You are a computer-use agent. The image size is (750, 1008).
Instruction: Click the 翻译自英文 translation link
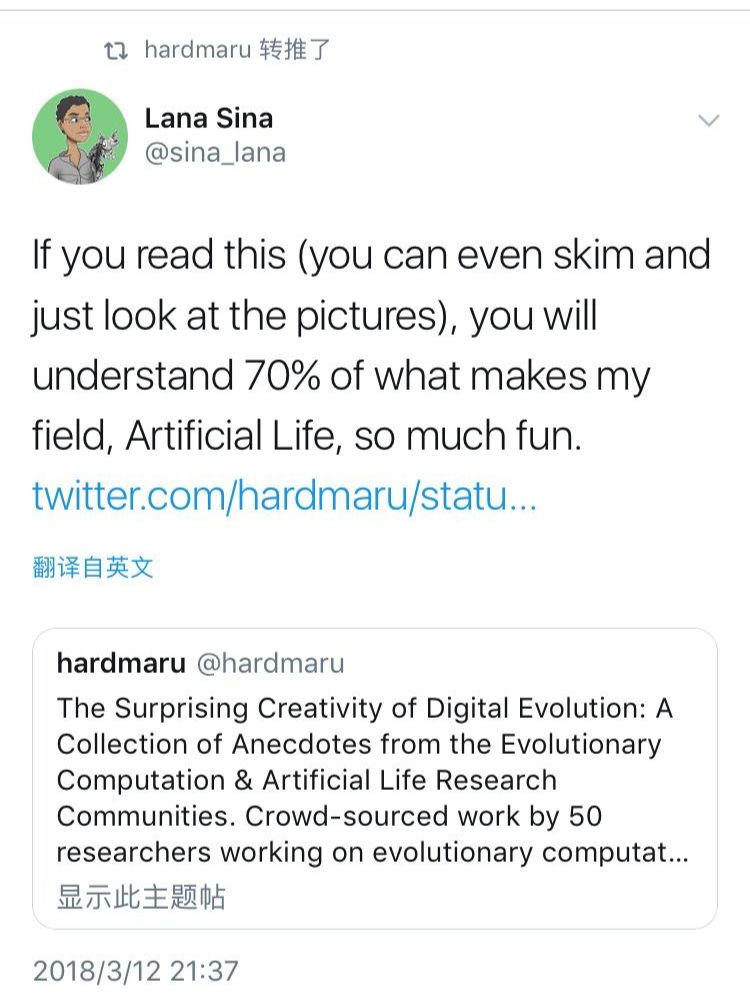[93, 568]
